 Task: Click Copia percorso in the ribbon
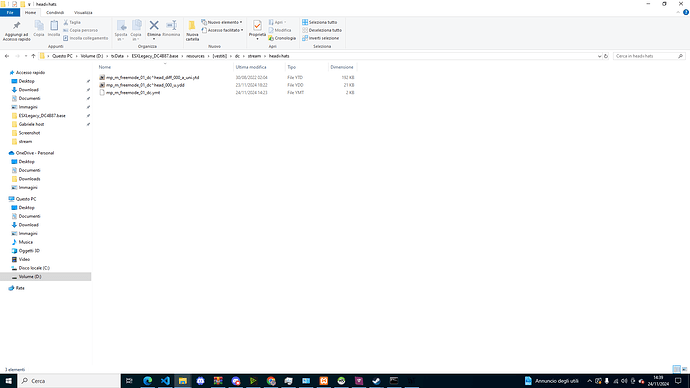point(81,30)
